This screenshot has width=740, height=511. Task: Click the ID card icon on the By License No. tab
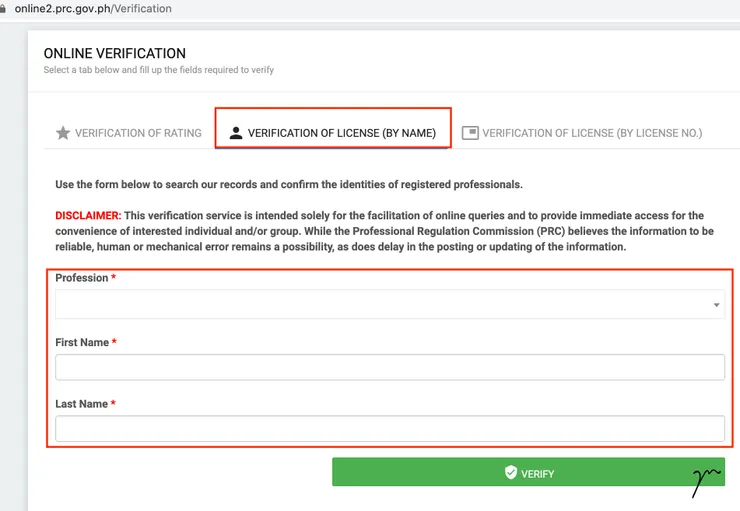470,132
